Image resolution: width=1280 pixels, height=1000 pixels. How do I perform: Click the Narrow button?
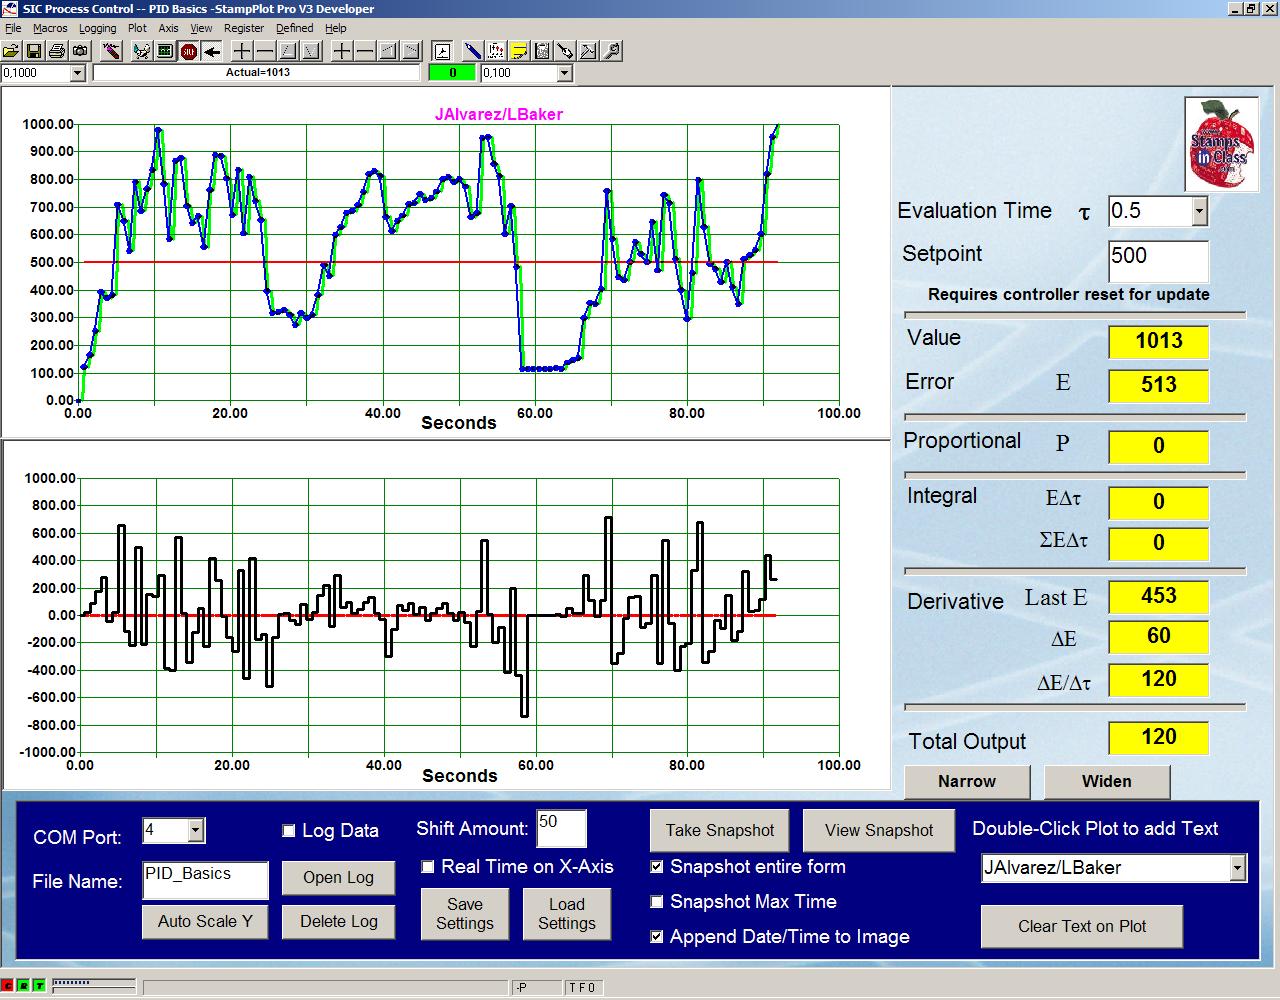(967, 782)
